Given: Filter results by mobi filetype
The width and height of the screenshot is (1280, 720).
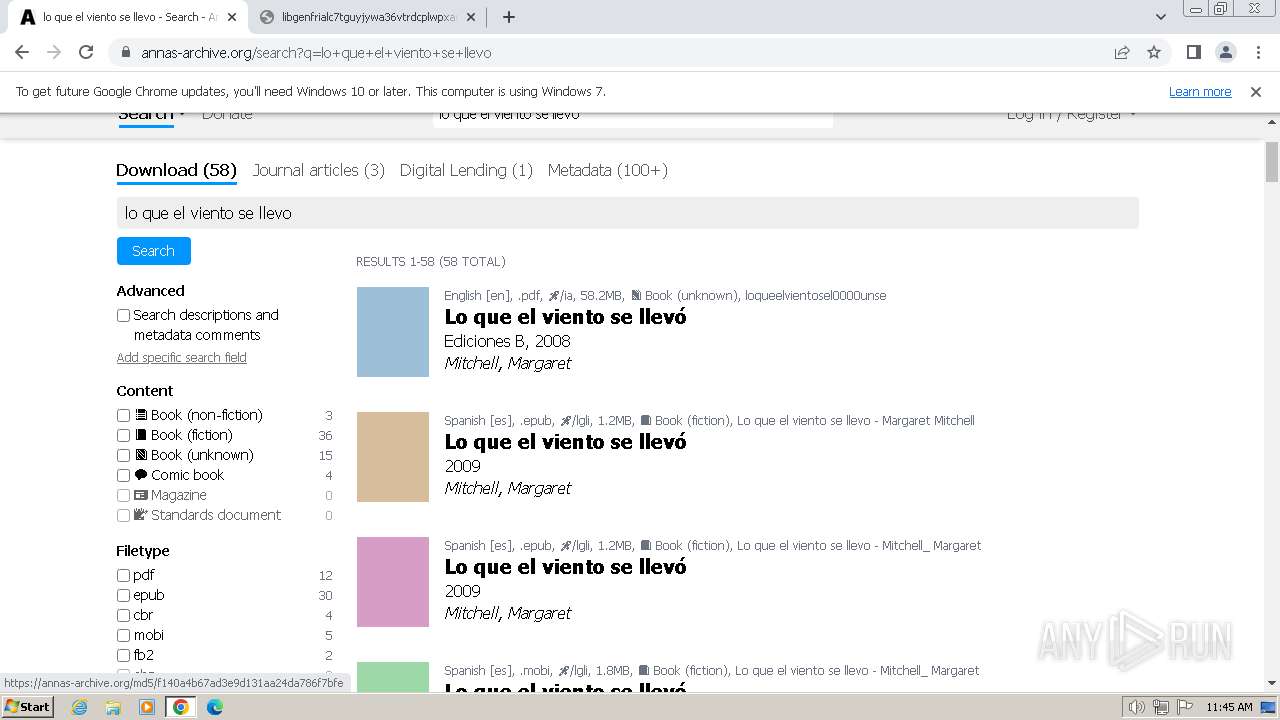Looking at the screenshot, I should pyautogui.click(x=123, y=635).
